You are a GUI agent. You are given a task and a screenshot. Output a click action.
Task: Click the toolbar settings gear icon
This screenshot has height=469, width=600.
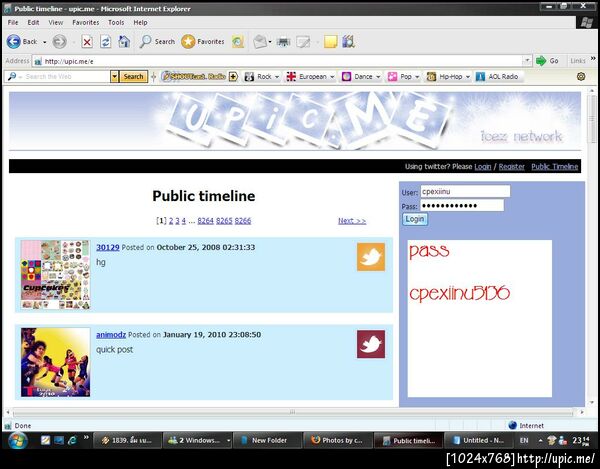point(581,77)
